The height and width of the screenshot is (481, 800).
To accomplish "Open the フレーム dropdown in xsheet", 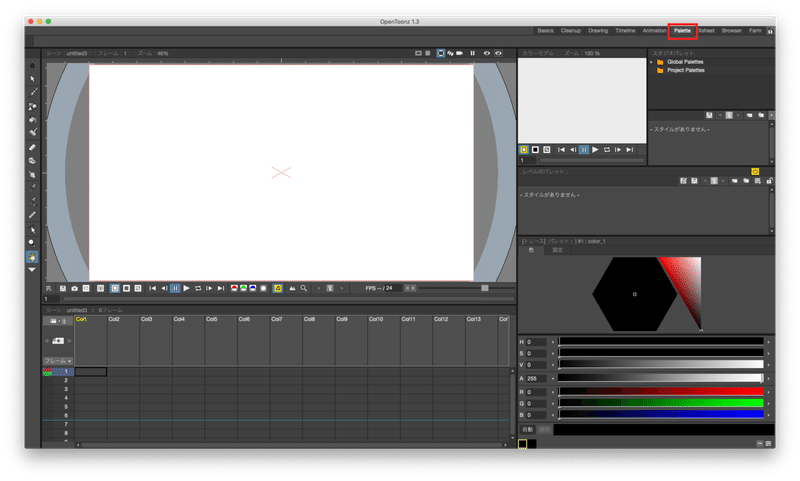I will point(58,361).
